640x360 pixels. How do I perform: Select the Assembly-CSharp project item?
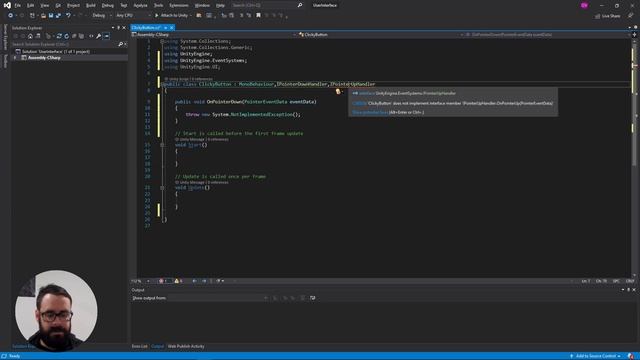(x=44, y=58)
